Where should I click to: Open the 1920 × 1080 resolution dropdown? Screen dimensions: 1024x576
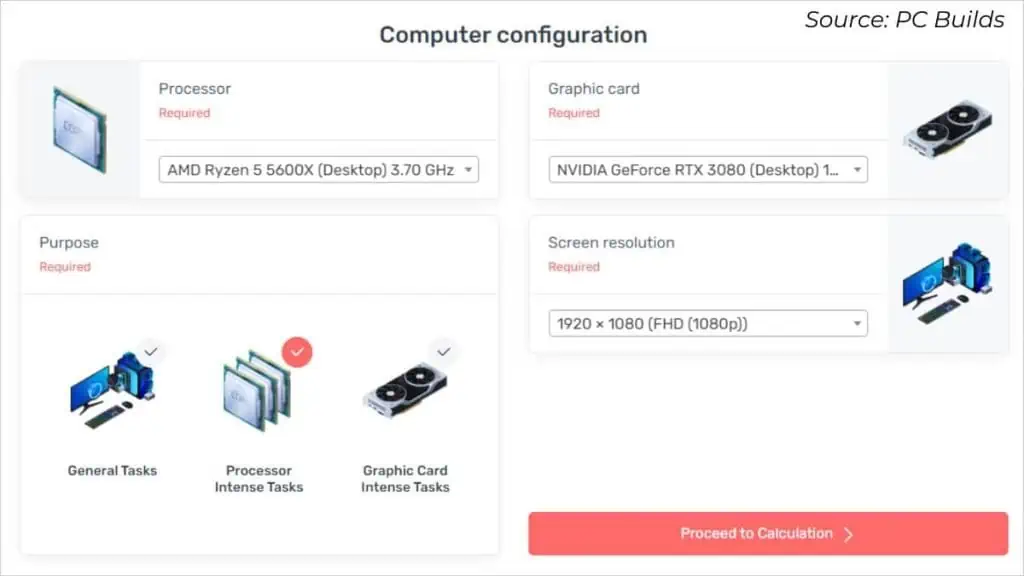click(x=708, y=324)
